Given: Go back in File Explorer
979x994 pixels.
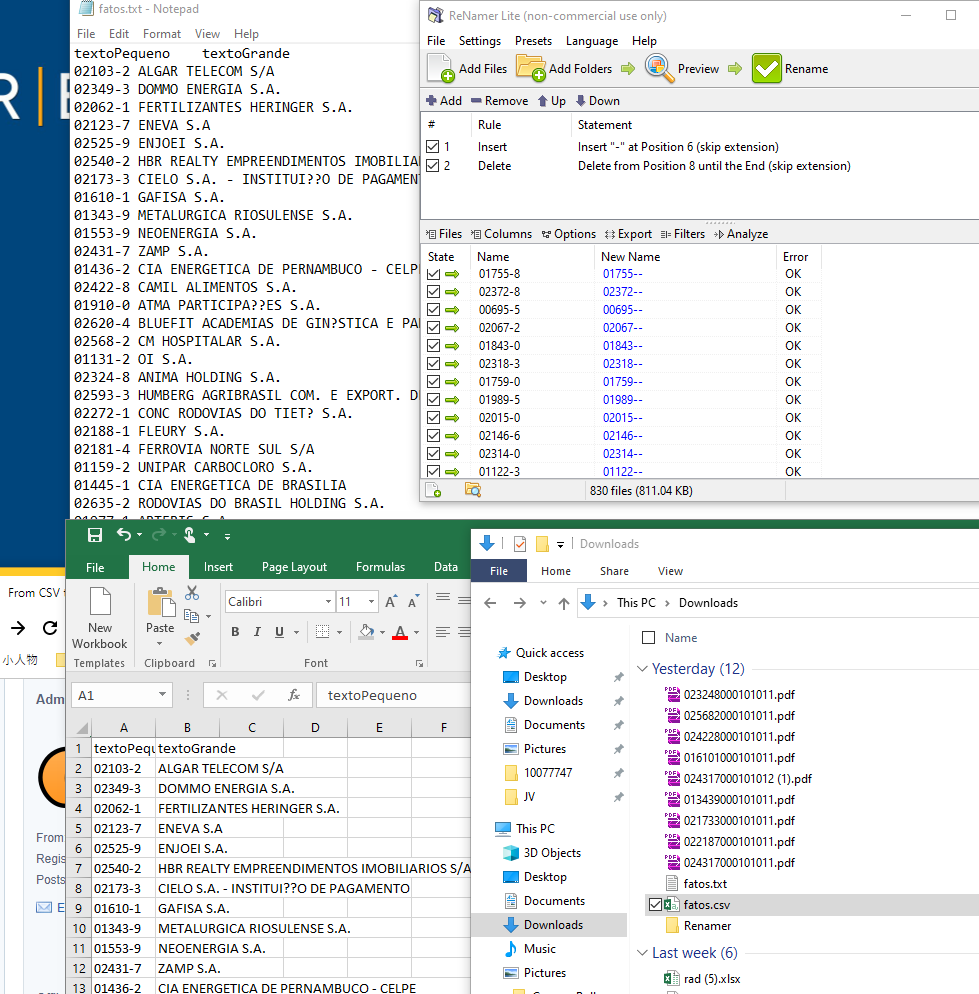Looking at the screenshot, I should point(490,603).
